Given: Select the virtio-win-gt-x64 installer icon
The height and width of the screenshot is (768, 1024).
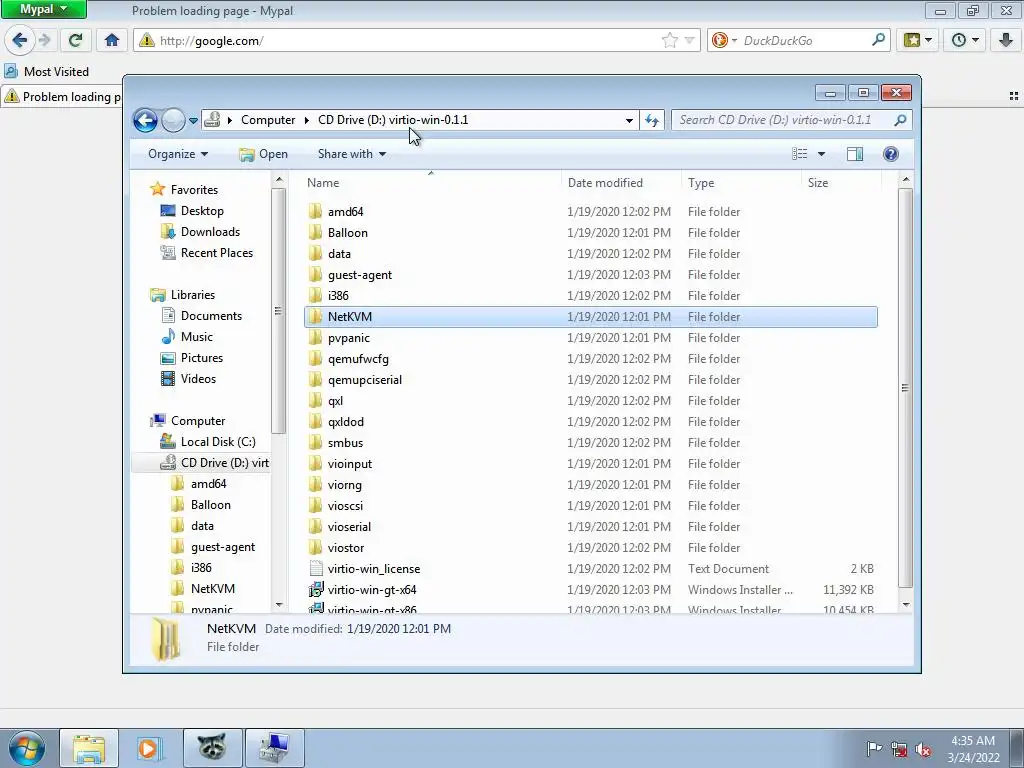Looking at the screenshot, I should click(316, 590).
